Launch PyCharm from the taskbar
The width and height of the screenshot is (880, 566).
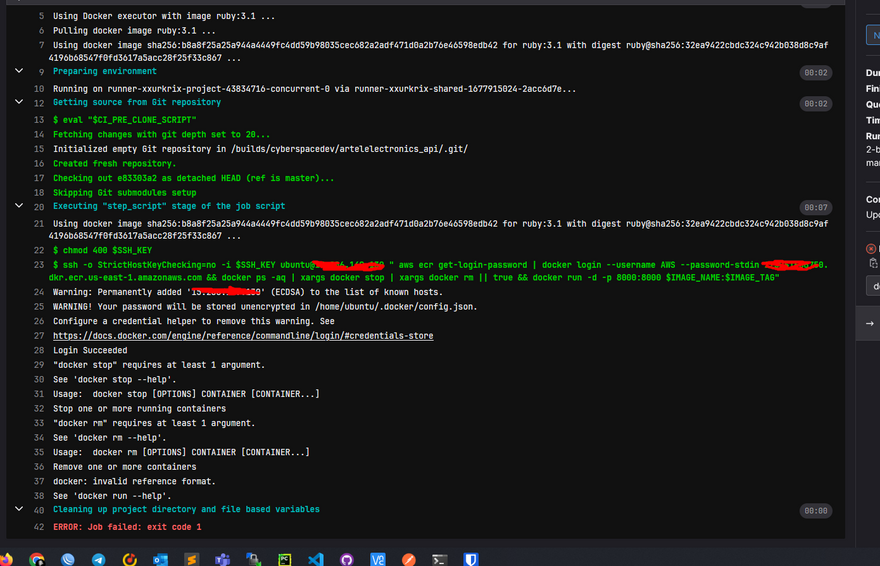tap(285, 560)
